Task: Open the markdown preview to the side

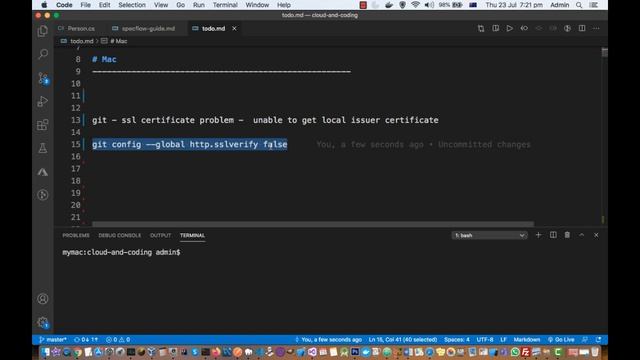Action: (496, 28)
